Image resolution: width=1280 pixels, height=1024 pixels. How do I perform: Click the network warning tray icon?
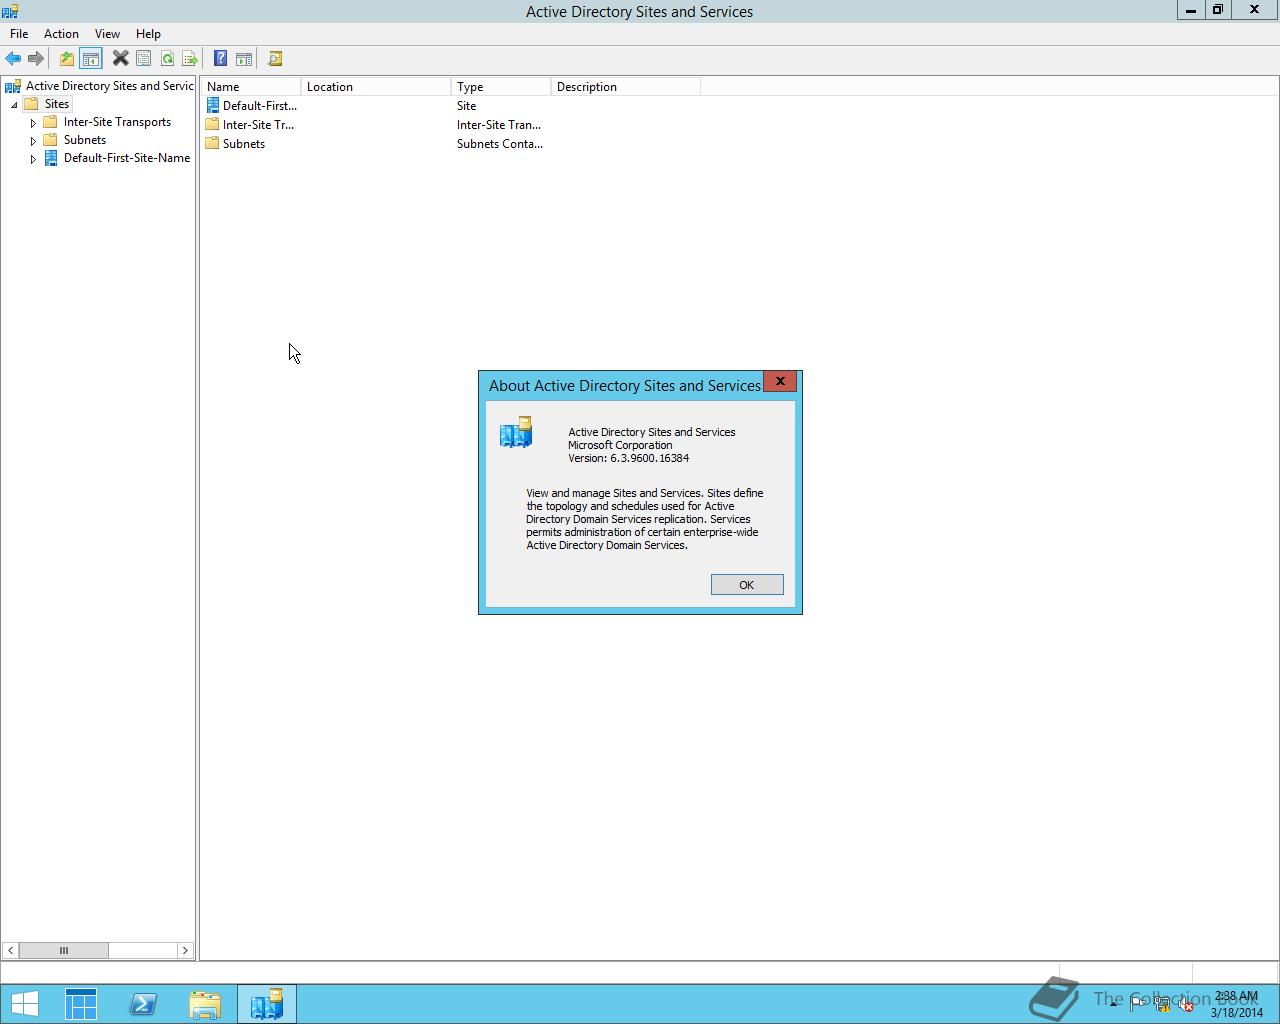tap(1162, 1004)
